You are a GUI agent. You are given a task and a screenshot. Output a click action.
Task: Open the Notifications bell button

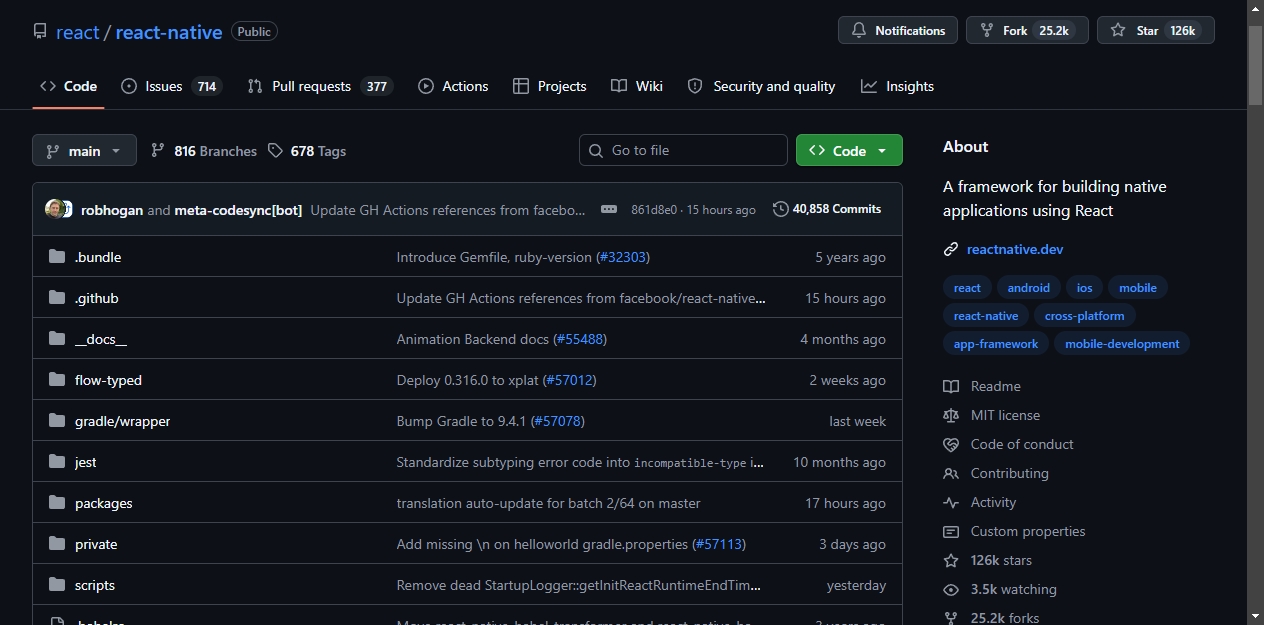(x=898, y=30)
